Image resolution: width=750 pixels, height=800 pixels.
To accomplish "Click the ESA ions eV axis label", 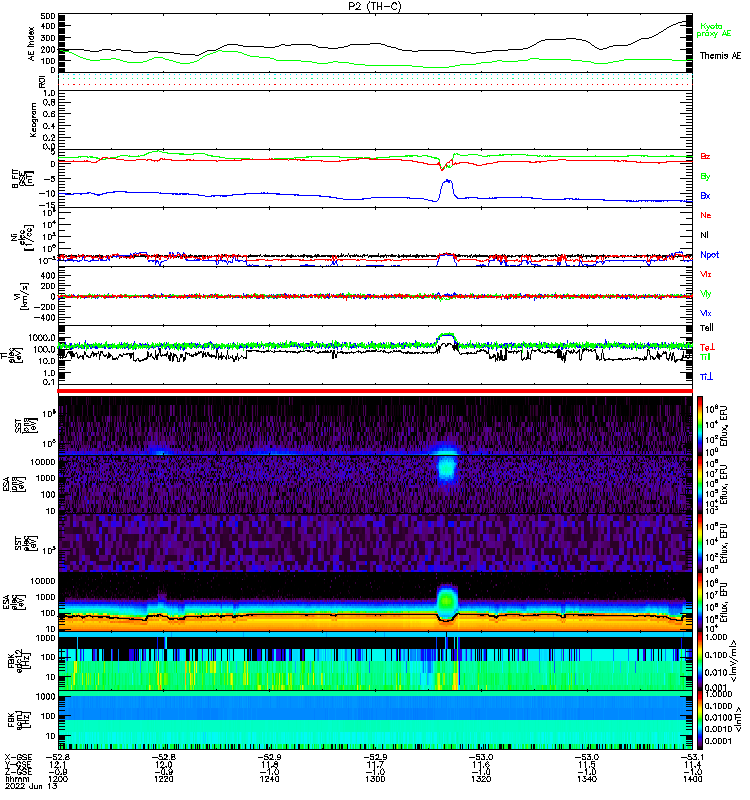I will [x=14, y=484].
